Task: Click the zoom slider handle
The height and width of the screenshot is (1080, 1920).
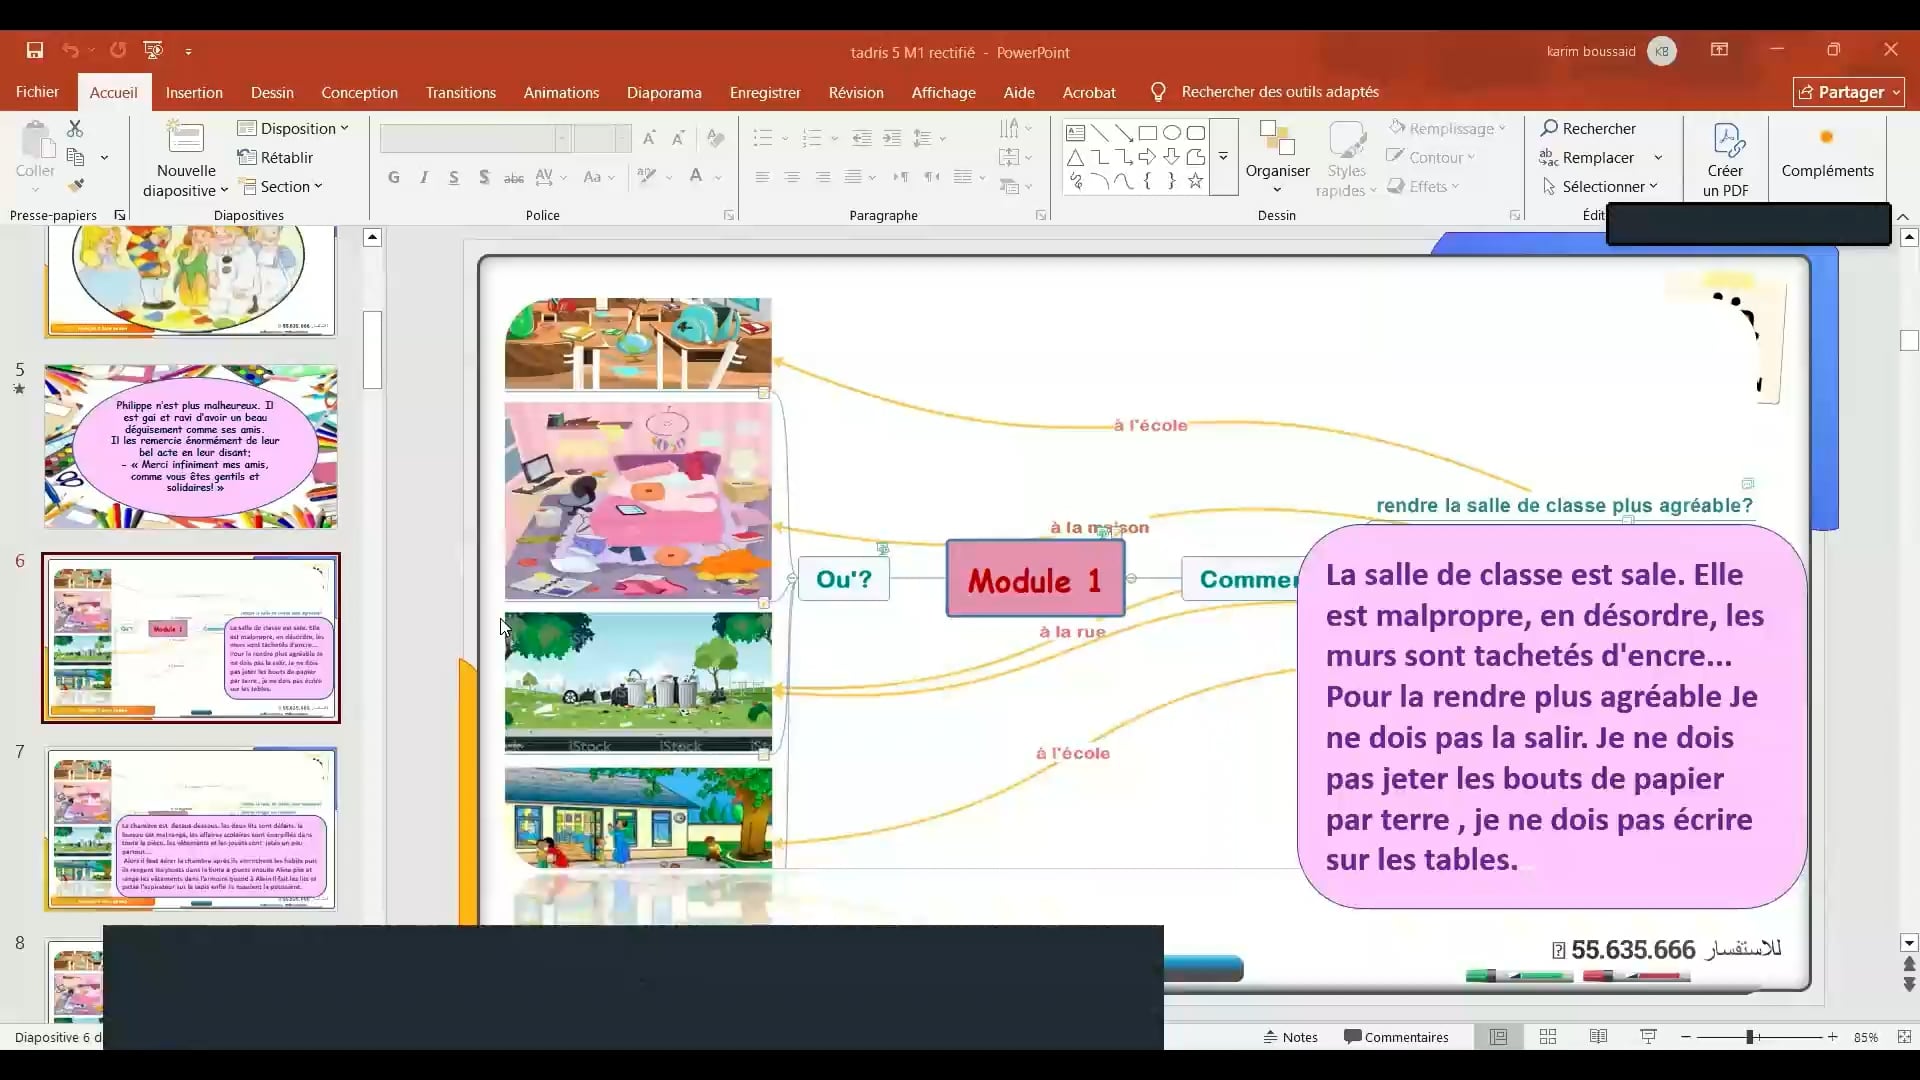Action: point(1750,1037)
